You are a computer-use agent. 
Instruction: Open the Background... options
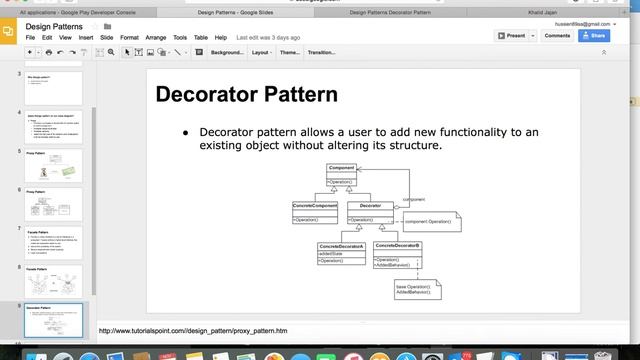227,52
